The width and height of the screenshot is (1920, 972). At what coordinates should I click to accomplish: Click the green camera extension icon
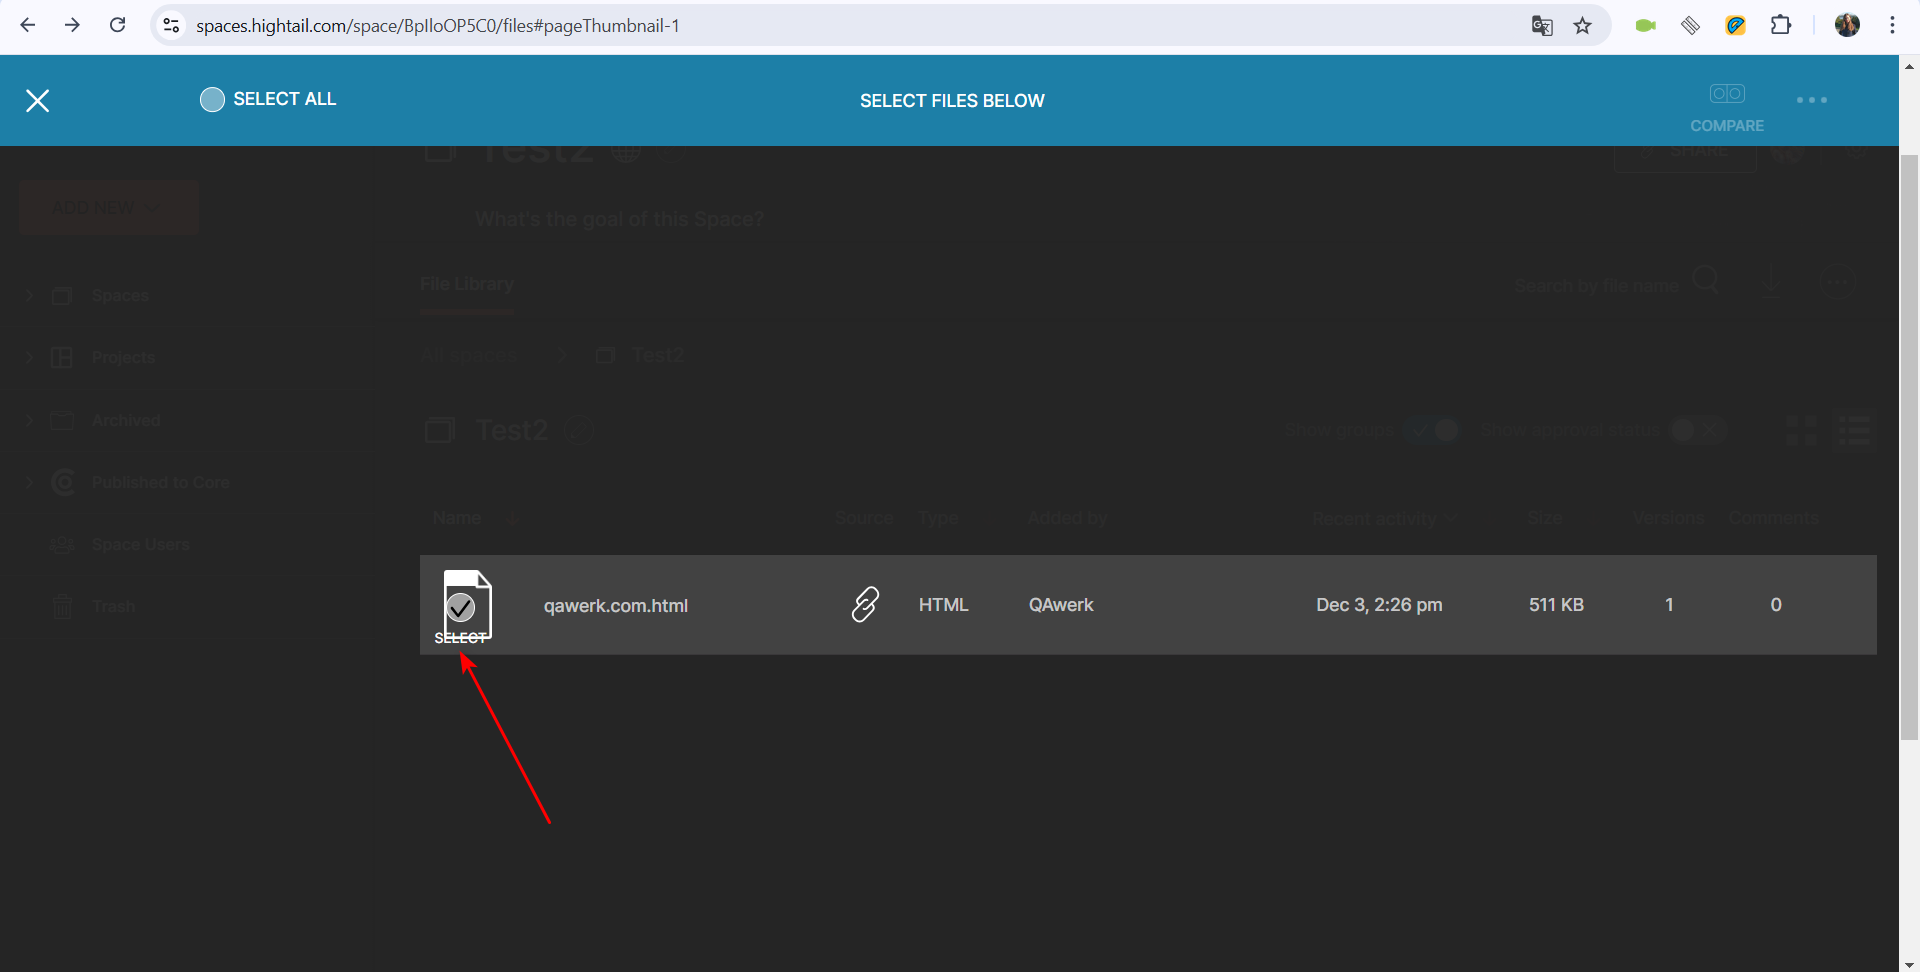[1645, 26]
